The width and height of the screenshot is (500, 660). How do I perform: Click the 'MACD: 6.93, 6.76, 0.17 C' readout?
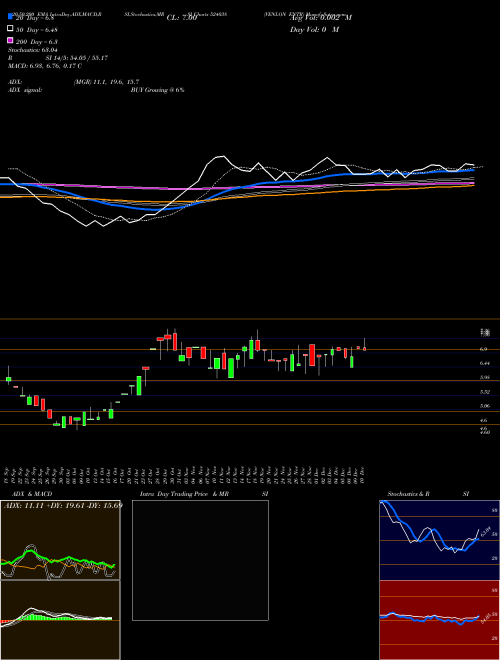click(45, 66)
